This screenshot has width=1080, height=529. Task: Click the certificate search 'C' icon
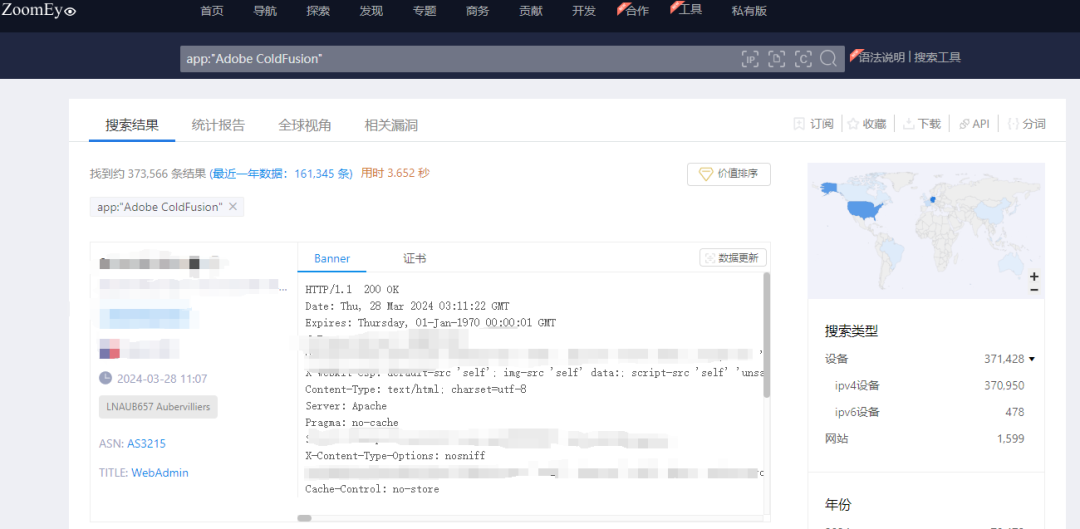(803, 59)
